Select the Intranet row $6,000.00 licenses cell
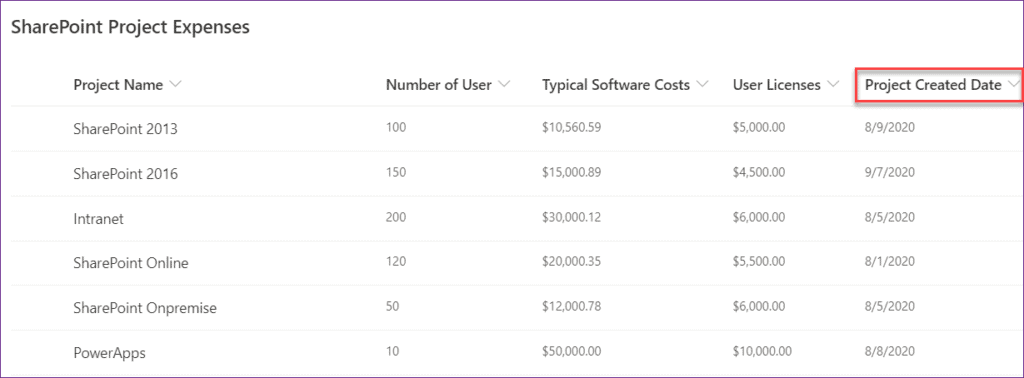Image resolution: width=1024 pixels, height=378 pixels. [760, 217]
